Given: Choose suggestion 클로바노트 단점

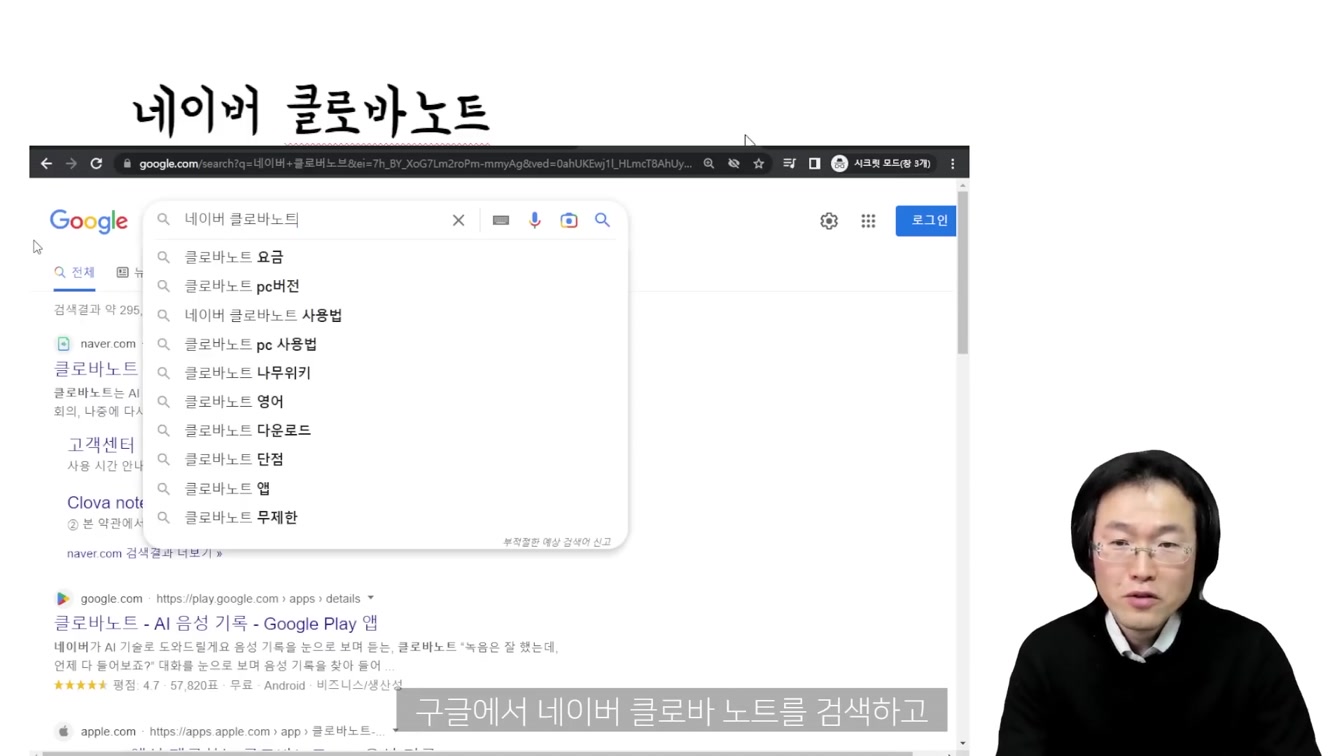Looking at the screenshot, I should pos(386,459).
